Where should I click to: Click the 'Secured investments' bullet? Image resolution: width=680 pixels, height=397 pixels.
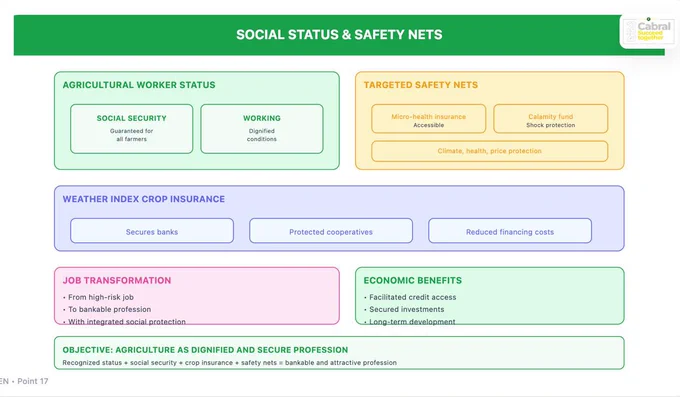click(x=404, y=309)
